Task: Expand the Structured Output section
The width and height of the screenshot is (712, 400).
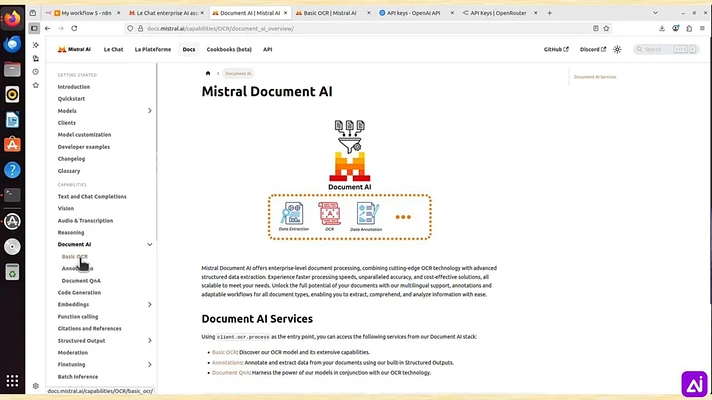Action: tap(149, 341)
